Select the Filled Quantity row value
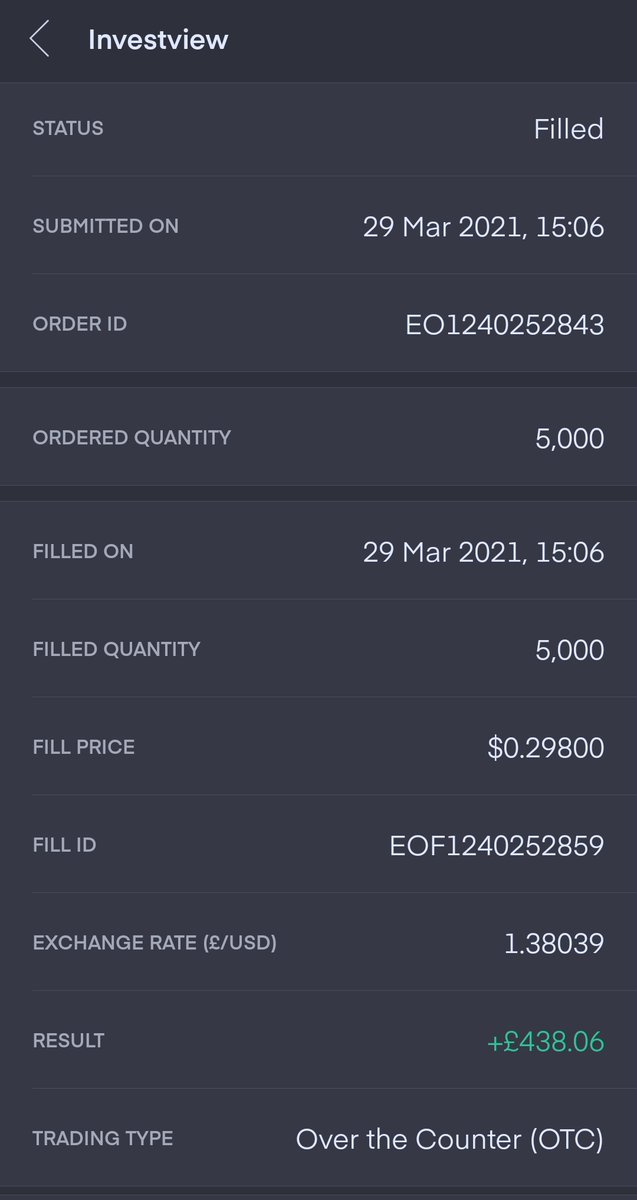 coord(569,650)
